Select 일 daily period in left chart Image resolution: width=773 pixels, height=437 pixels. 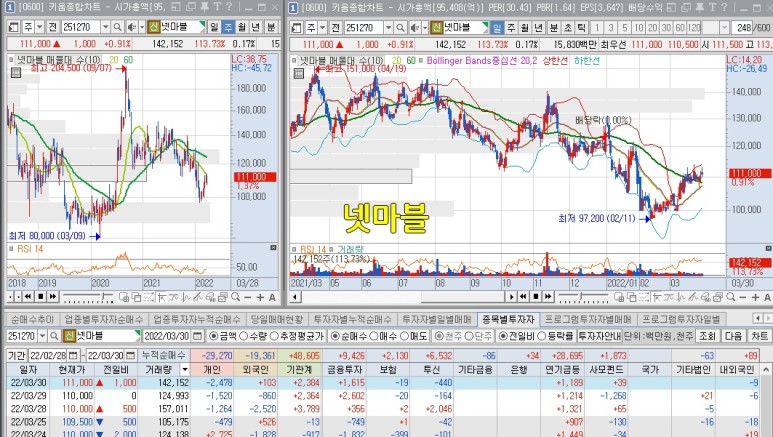(x=214, y=27)
